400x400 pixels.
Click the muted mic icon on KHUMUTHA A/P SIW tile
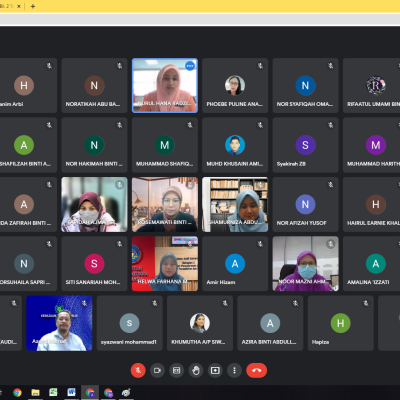click(225, 303)
